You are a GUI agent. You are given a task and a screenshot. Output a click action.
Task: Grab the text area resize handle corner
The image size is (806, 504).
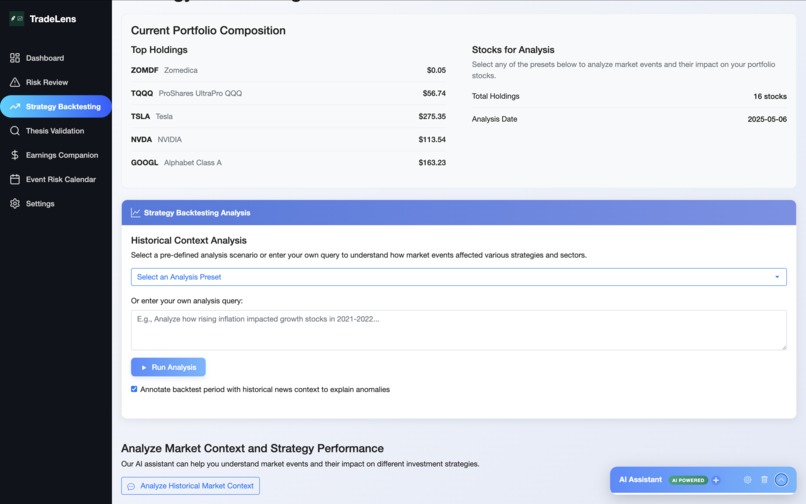point(783,347)
